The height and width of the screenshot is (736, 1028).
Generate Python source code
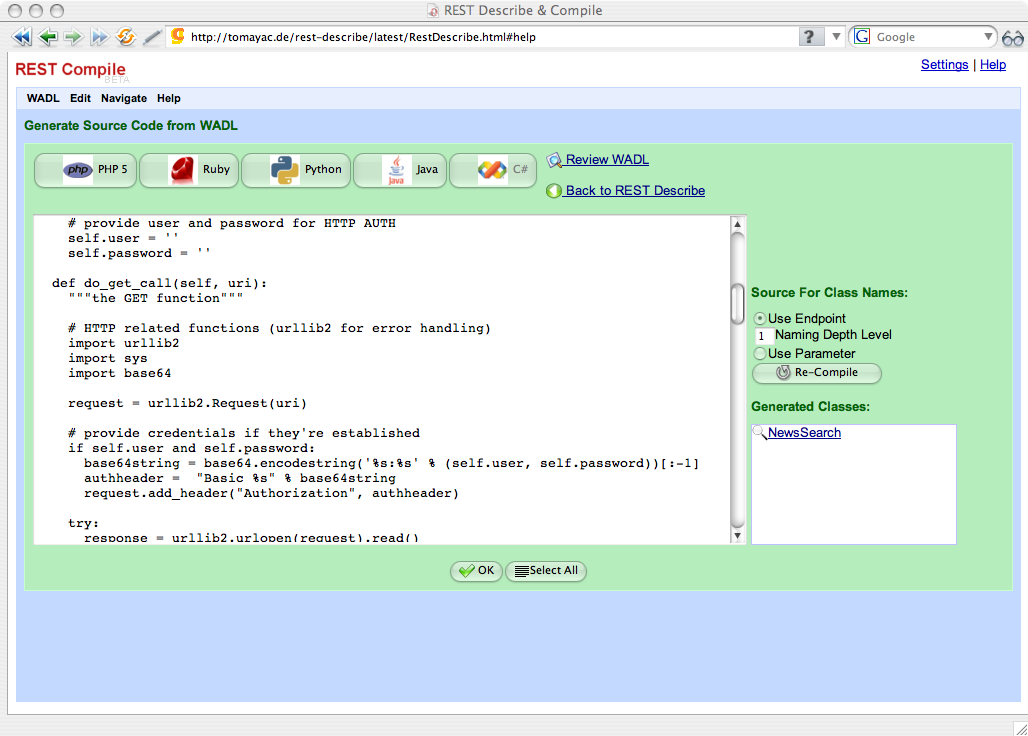tap(296, 170)
